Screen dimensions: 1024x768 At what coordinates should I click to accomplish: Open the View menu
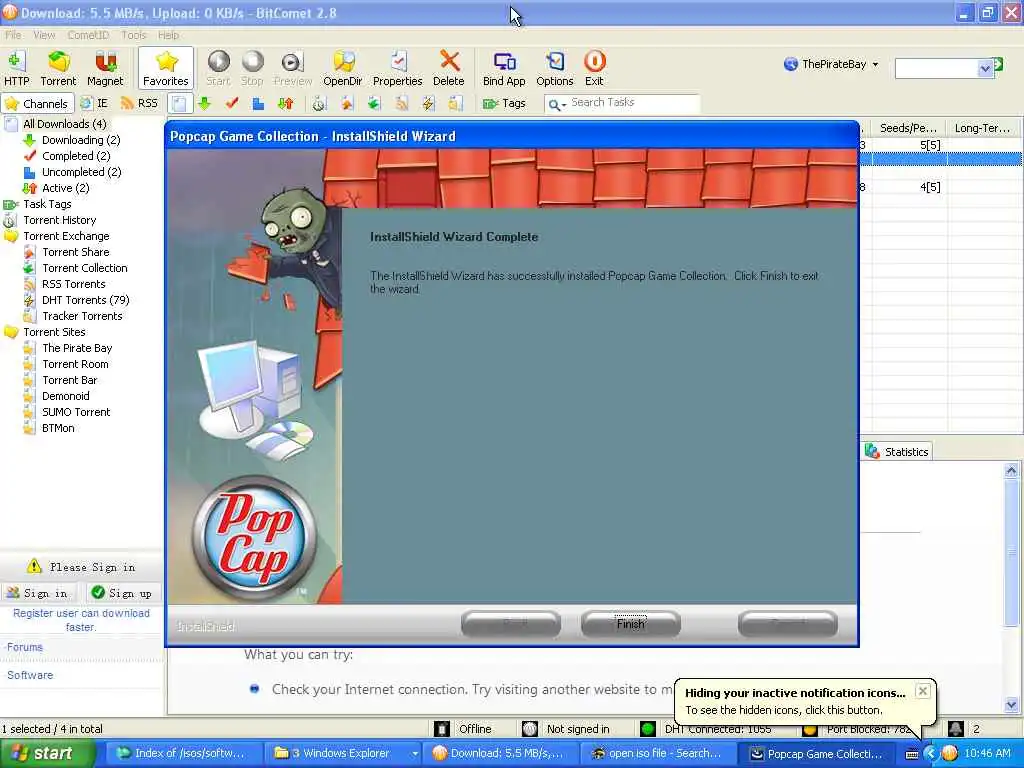coord(44,35)
